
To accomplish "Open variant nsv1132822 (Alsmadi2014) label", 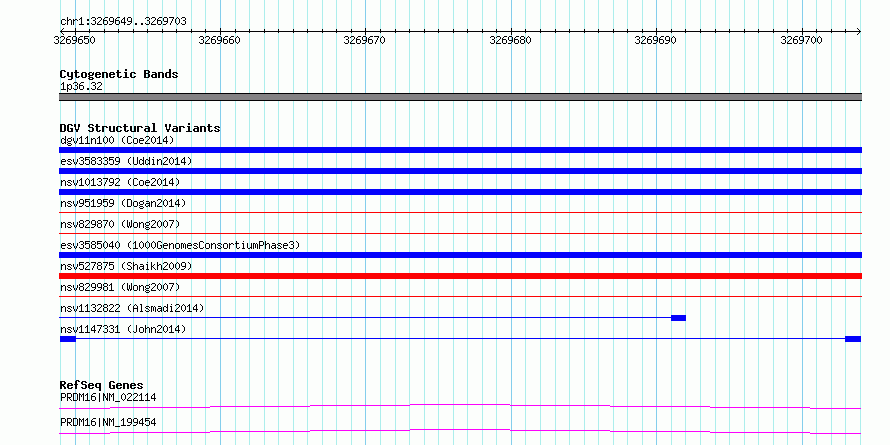I will (x=132, y=308).
